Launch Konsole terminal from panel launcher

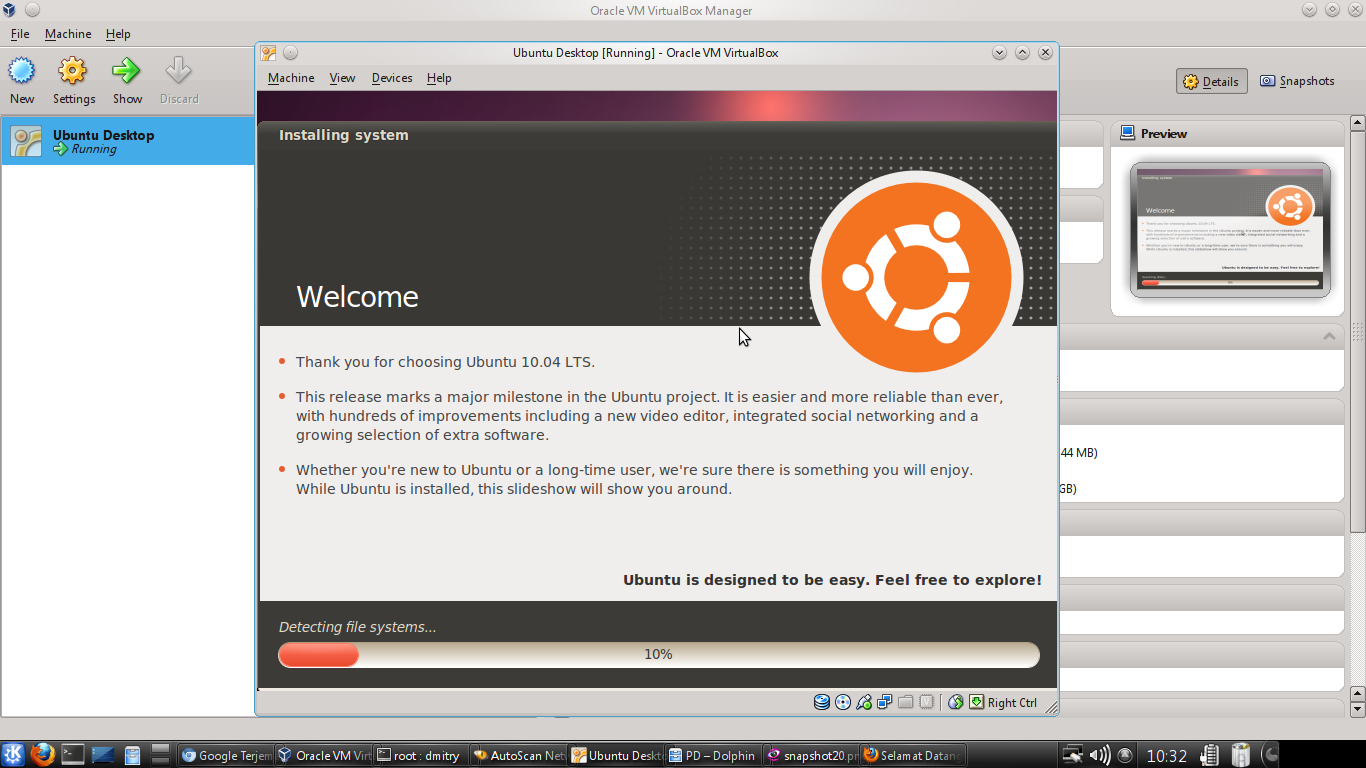click(x=72, y=755)
